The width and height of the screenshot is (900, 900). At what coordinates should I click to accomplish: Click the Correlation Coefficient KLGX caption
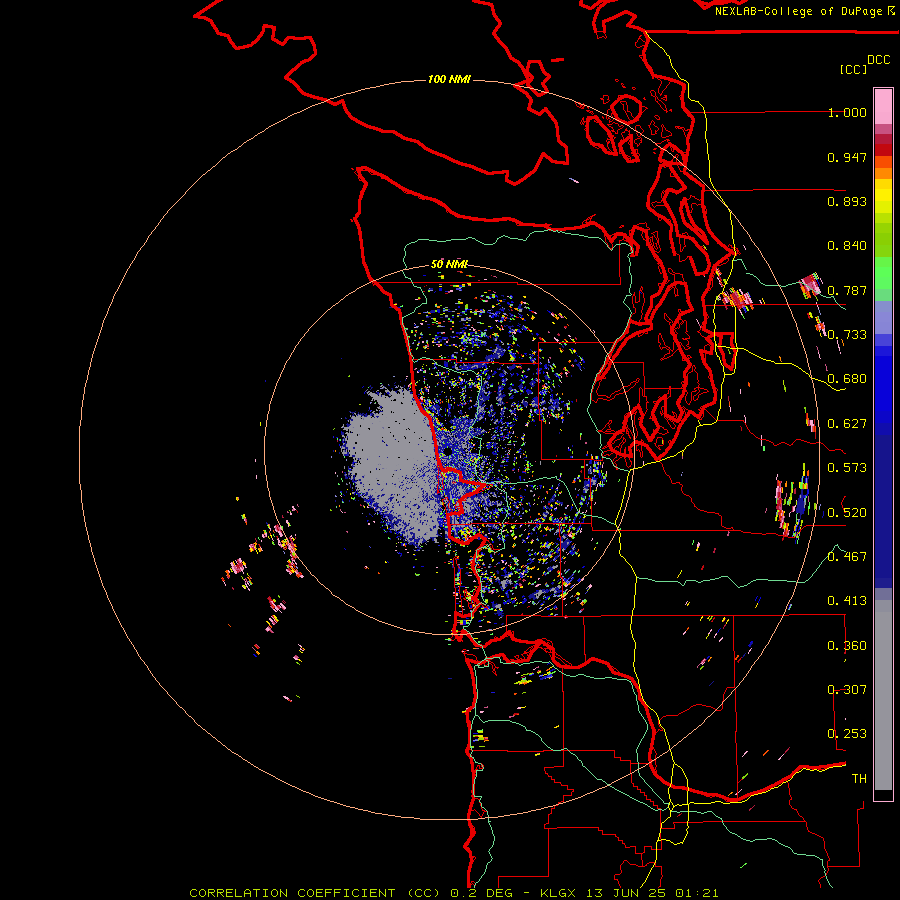[x=453, y=893]
